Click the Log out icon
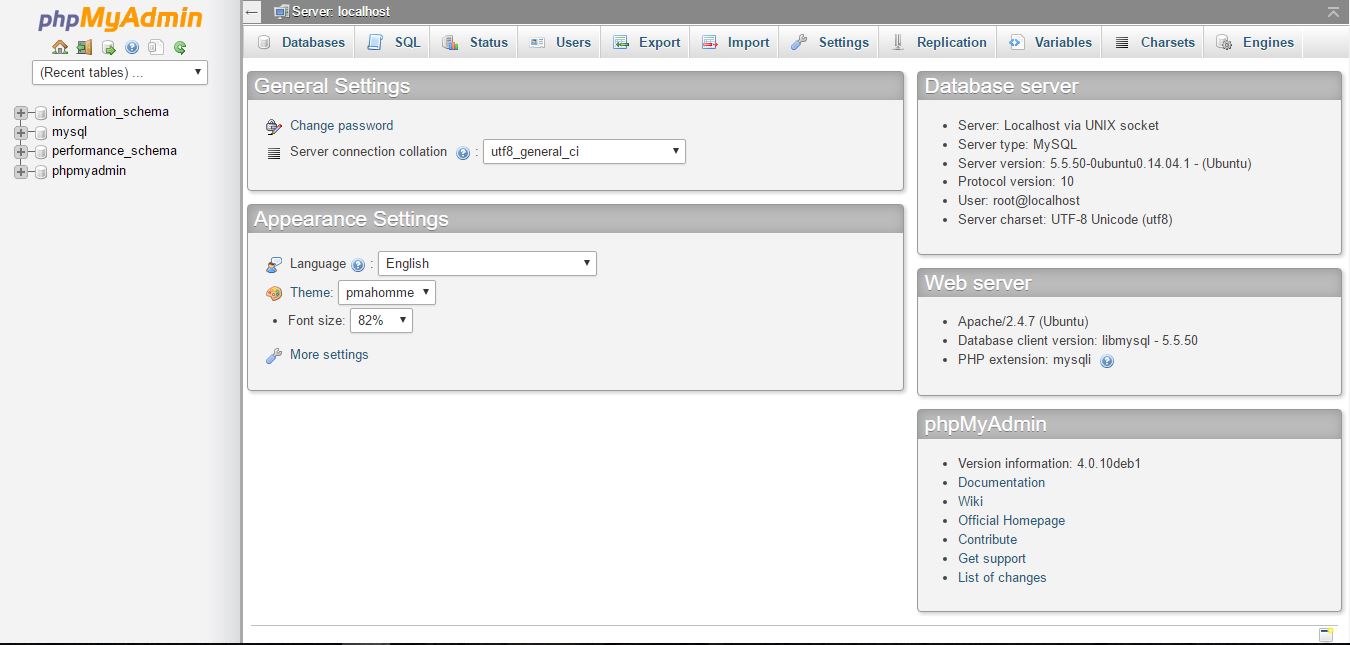 click(84, 47)
